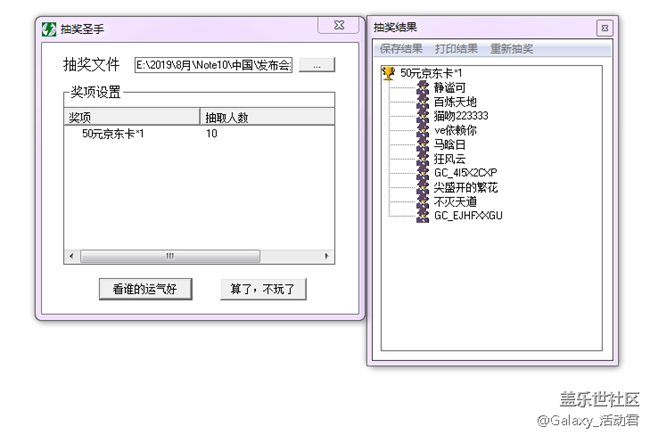Select the 奖项 column header
Screen dimensions: 650x443
point(131,117)
